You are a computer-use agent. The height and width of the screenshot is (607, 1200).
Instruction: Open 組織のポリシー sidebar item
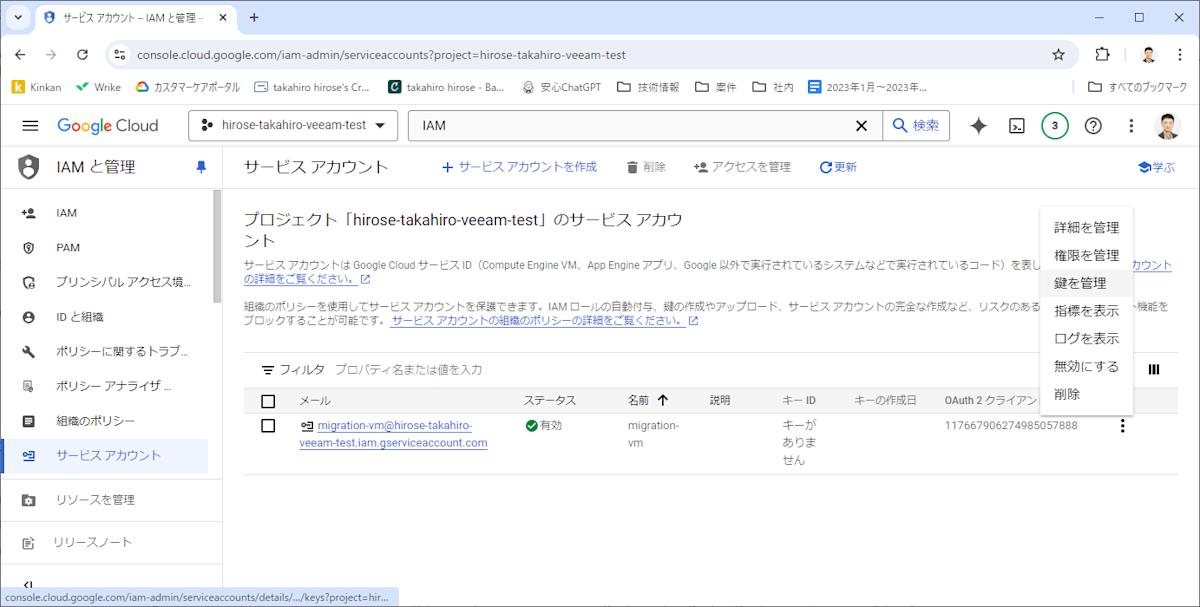pyautogui.click(x=105, y=421)
